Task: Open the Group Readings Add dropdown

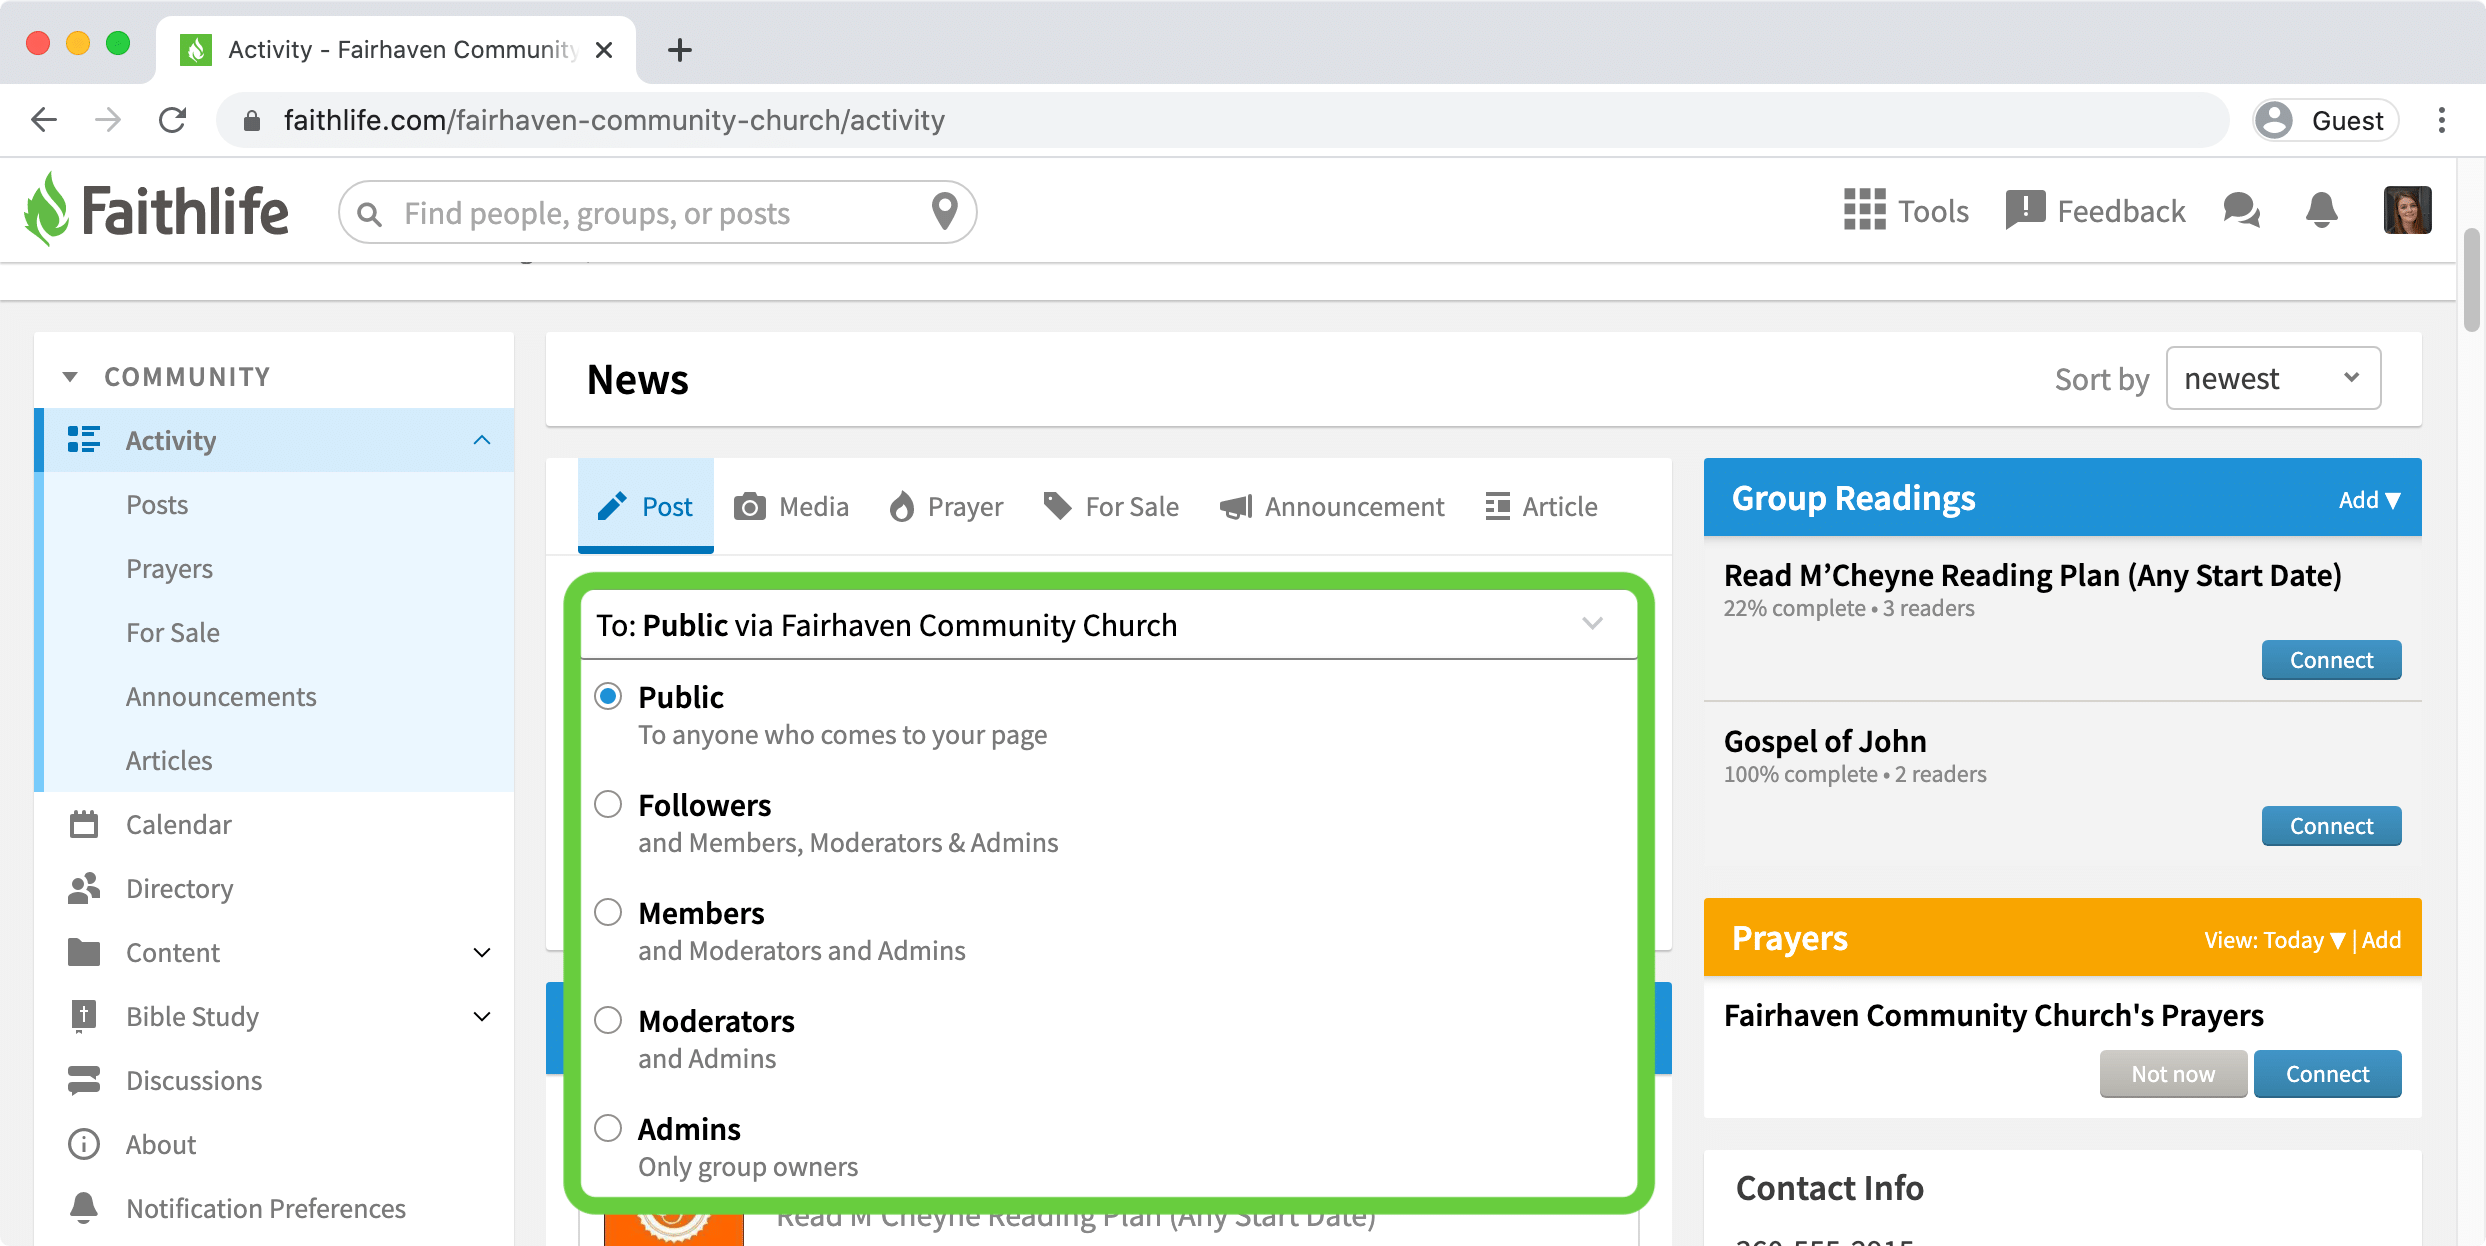Action: (2369, 500)
